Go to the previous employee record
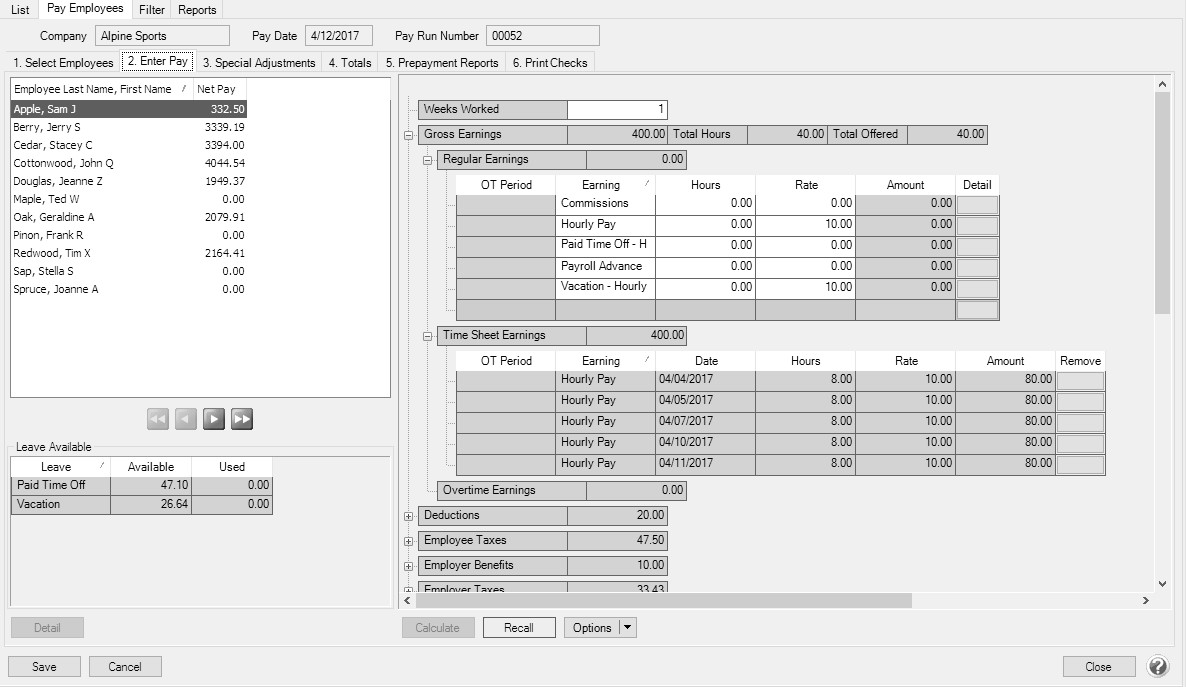This screenshot has width=1186, height=687. tap(186, 420)
